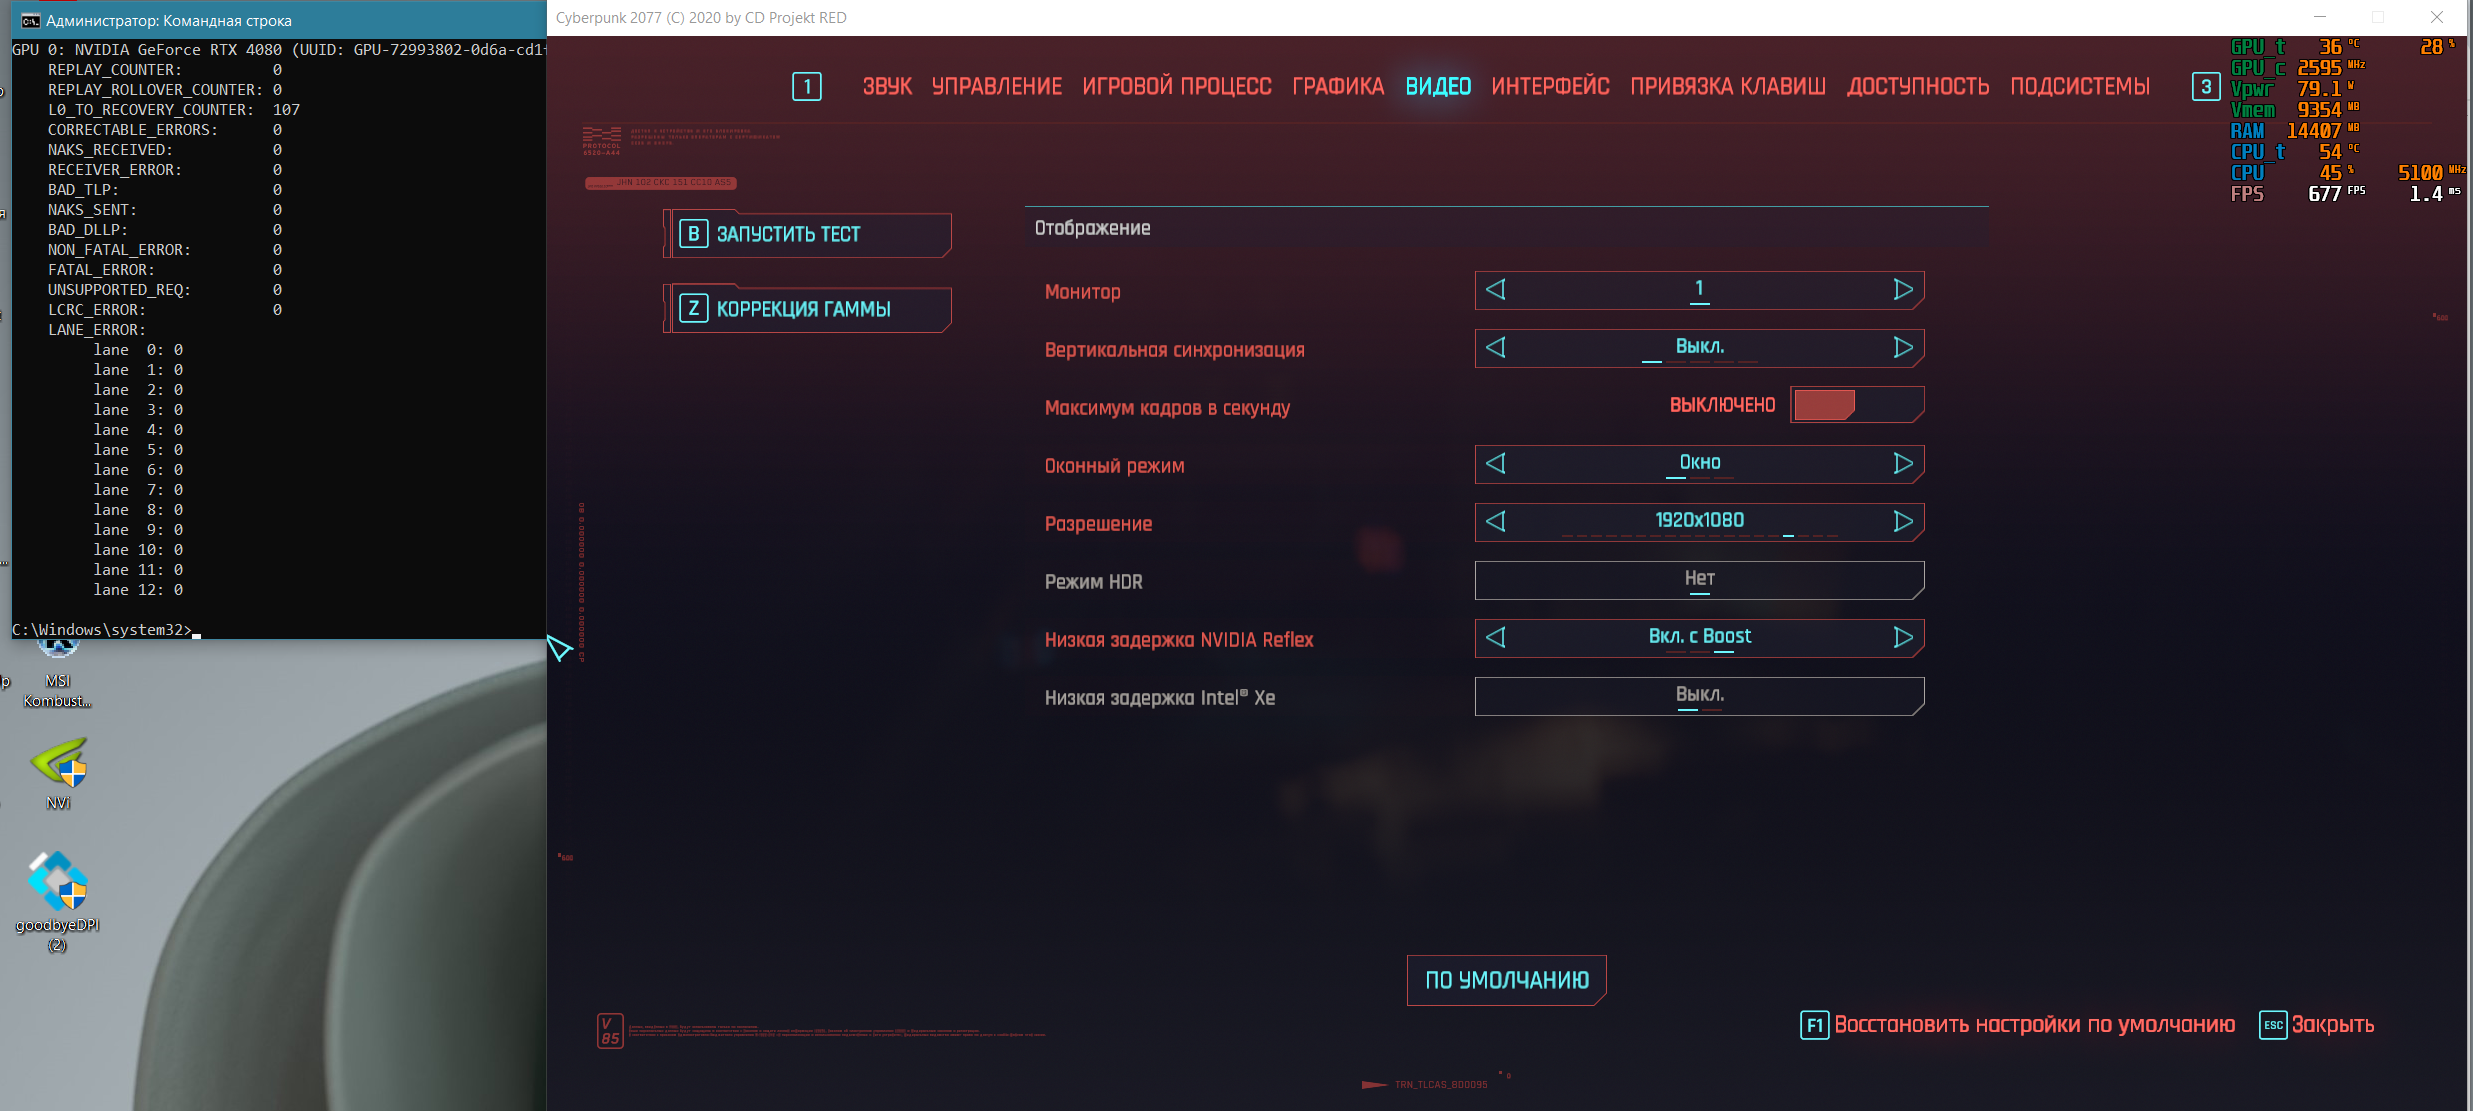Click ЗАПУСТИТЬ ТЕСТ benchmark button

[808, 234]
